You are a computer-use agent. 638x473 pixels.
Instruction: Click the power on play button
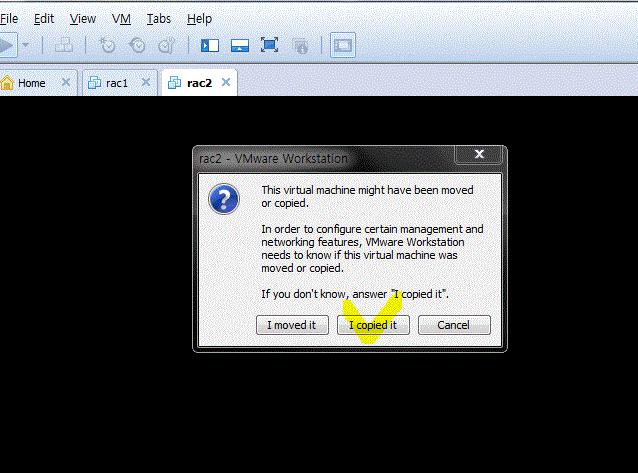pyautogui.click(x=7, y=45)
